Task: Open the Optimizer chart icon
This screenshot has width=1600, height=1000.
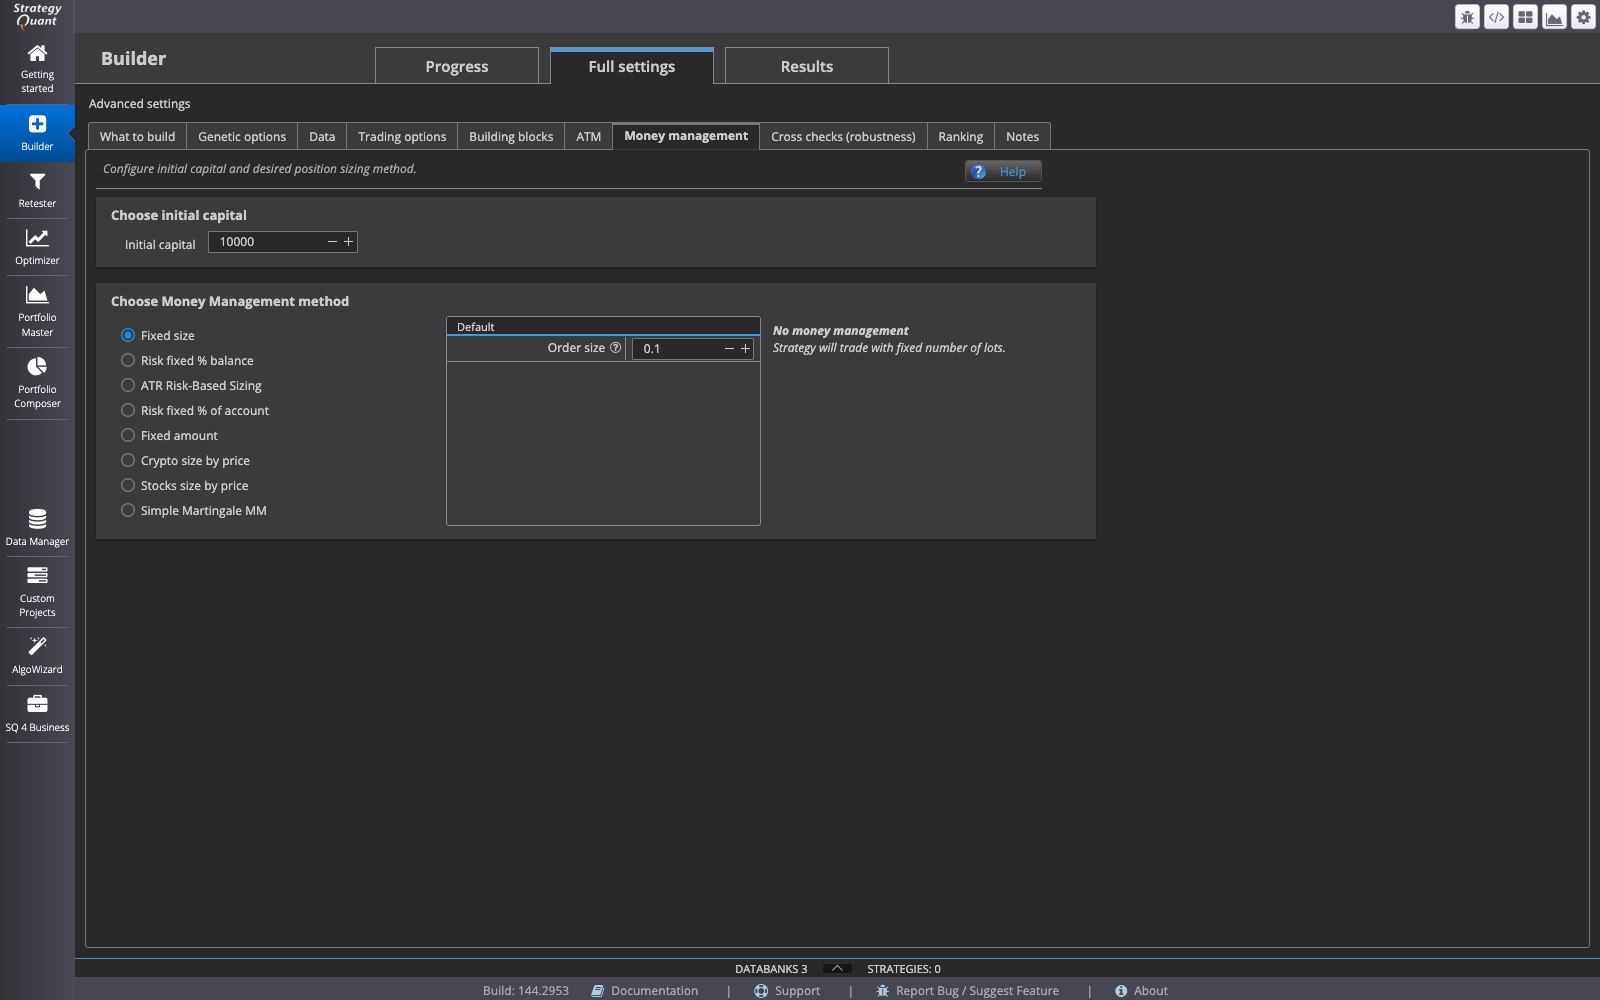Action: click(37, 238)
